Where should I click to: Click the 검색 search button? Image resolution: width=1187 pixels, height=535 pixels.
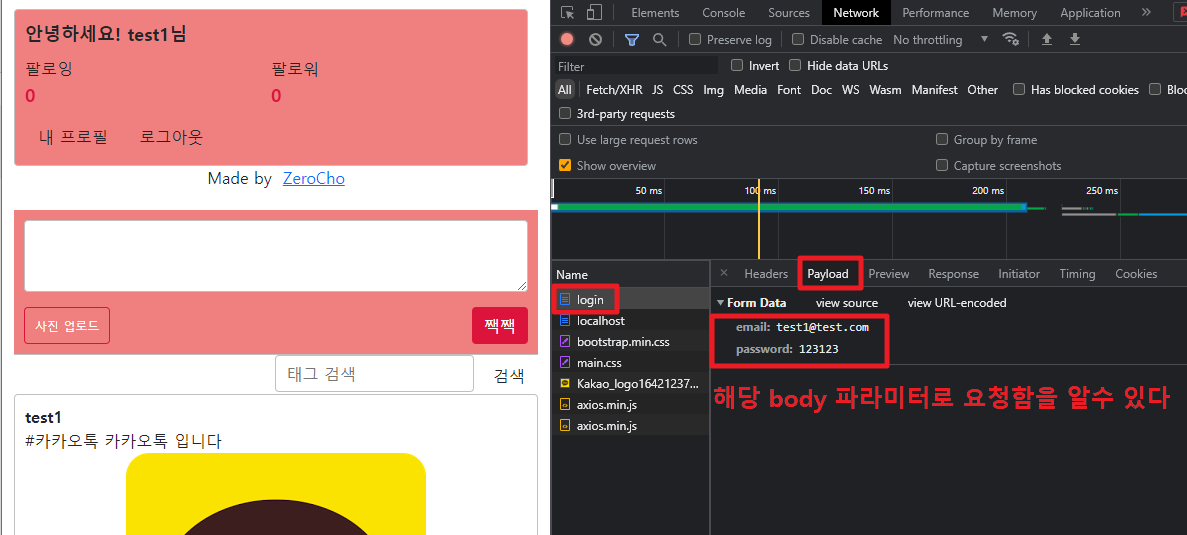(x=509, y=375)
